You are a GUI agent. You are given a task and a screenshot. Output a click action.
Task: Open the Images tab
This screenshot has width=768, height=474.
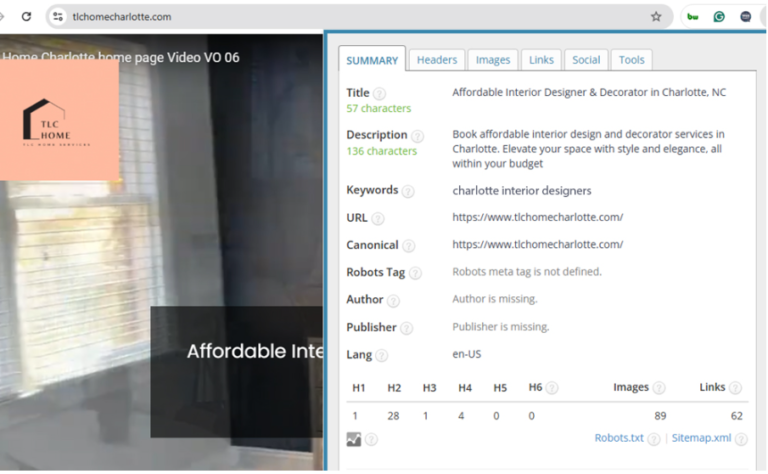493,60
